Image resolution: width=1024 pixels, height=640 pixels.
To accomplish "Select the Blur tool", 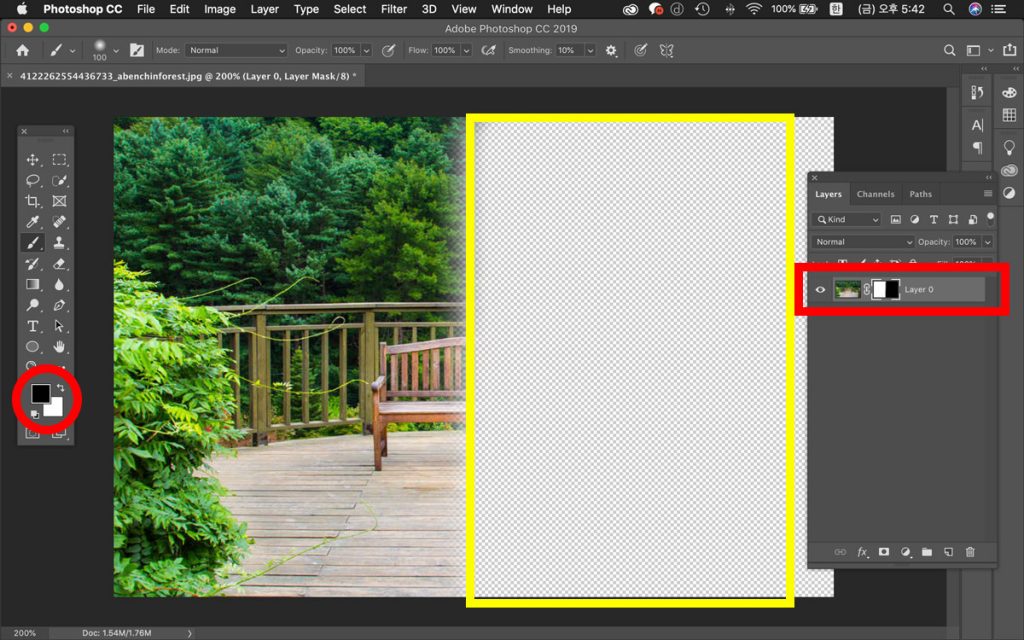I will [x=59, y=284].
